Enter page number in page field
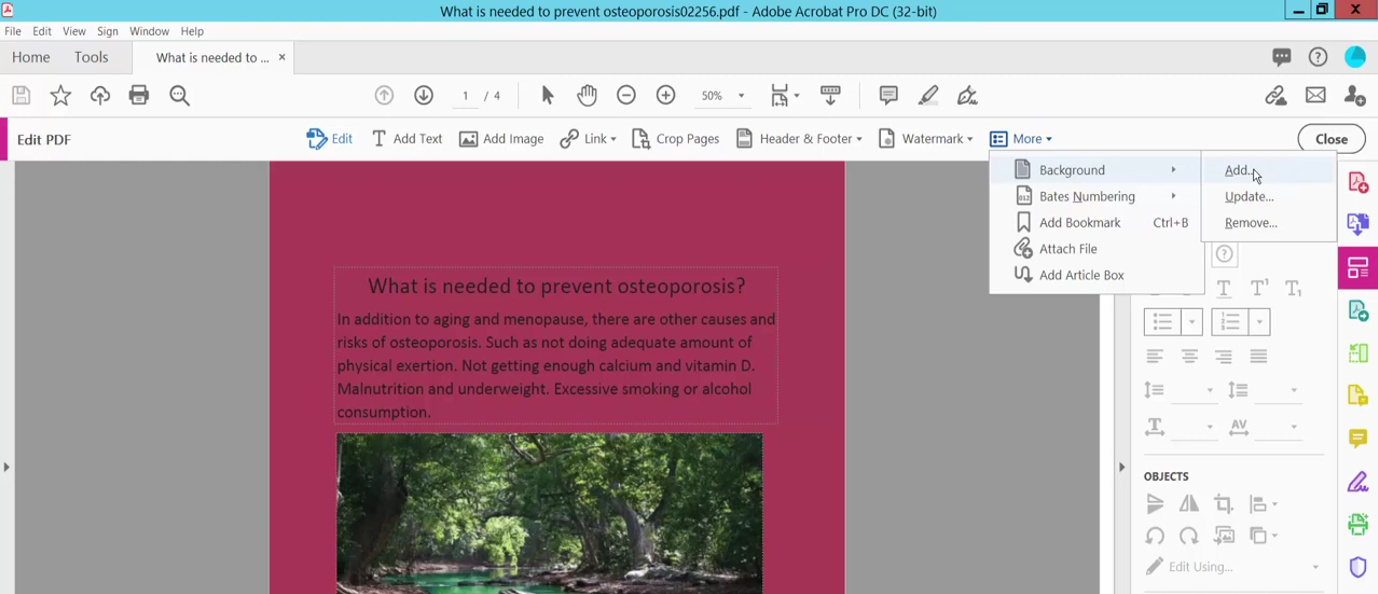Screen dimensions: 1378x594 click(465, 96)
